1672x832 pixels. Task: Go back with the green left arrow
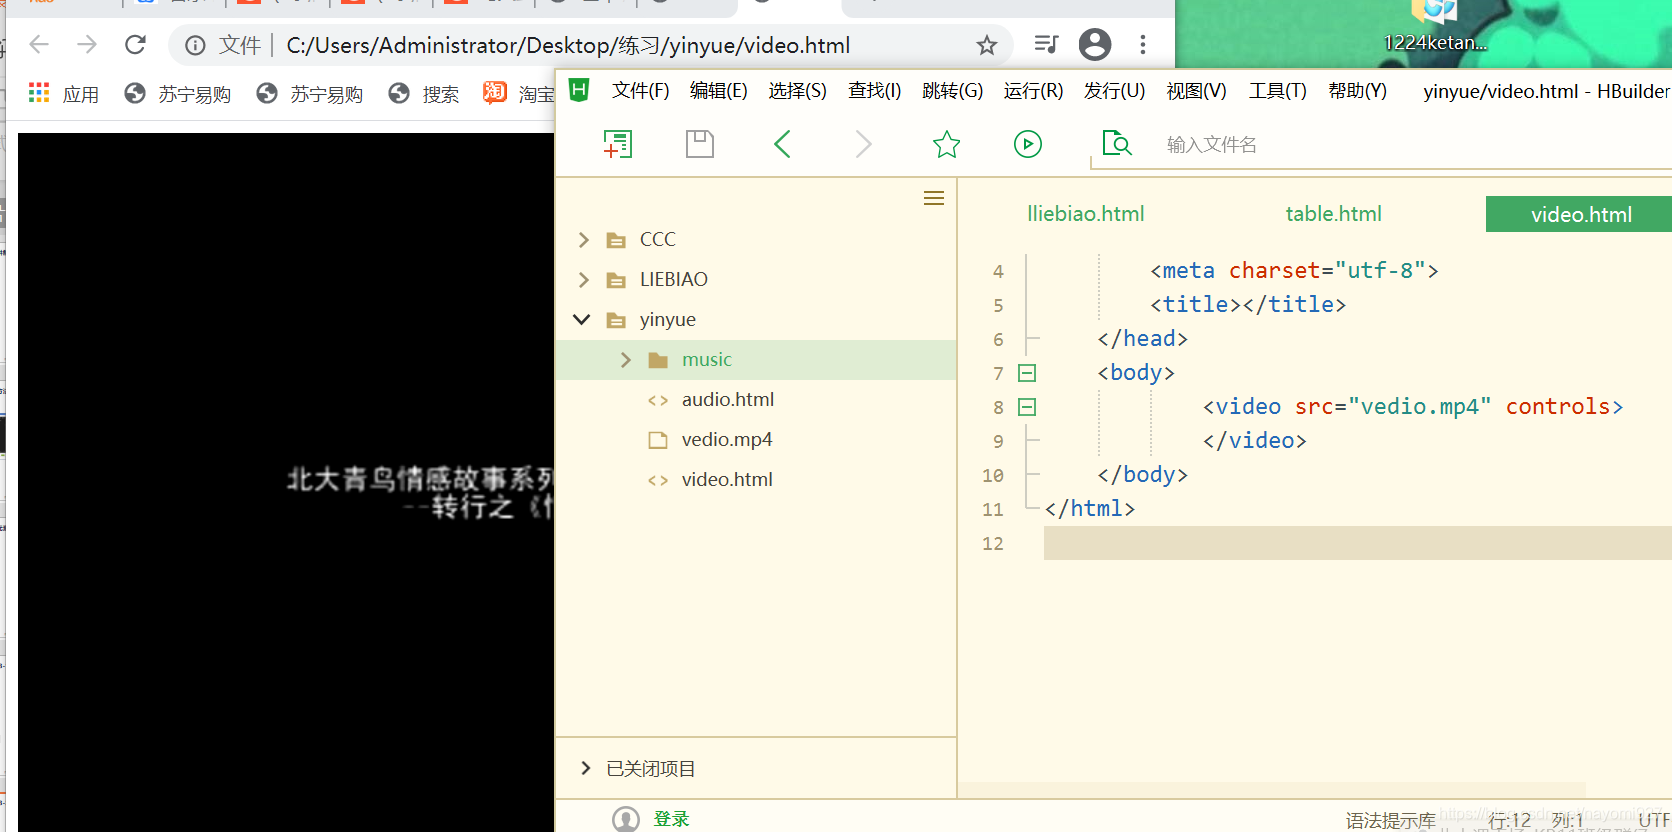782,144
